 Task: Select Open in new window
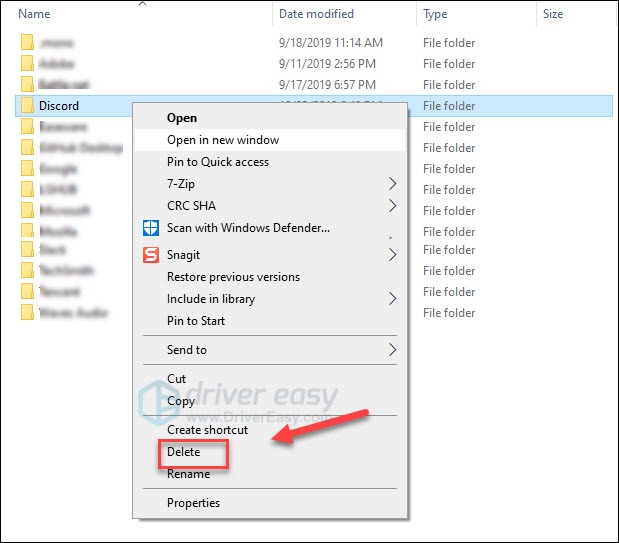point(223,140)
